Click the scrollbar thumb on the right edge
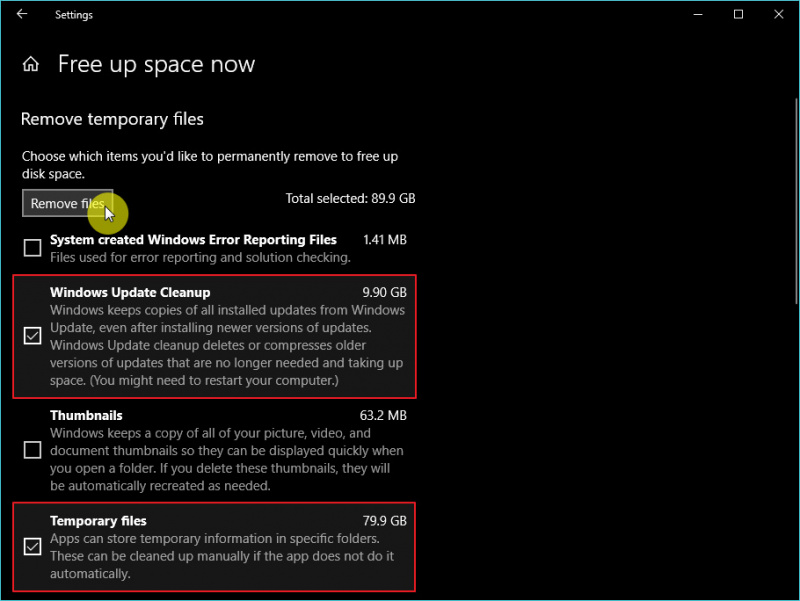 793,160
